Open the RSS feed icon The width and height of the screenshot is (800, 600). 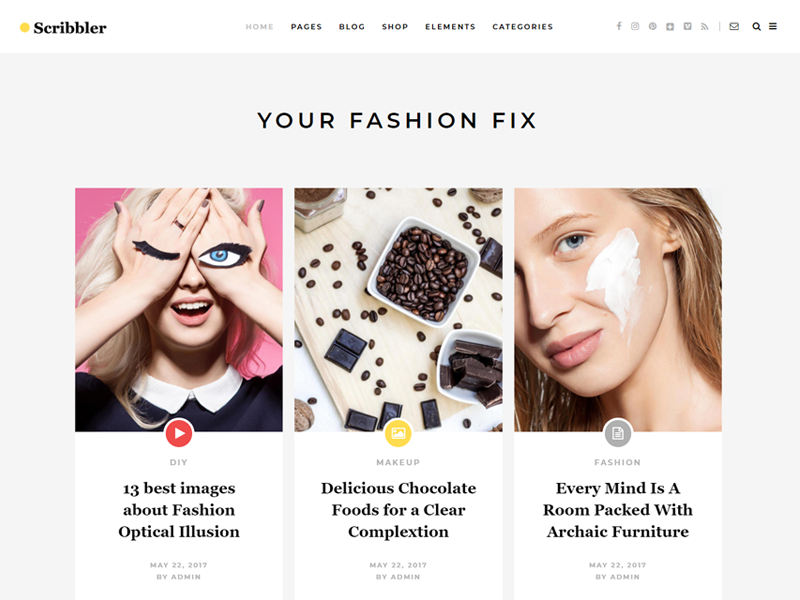[x=705, y=26]
